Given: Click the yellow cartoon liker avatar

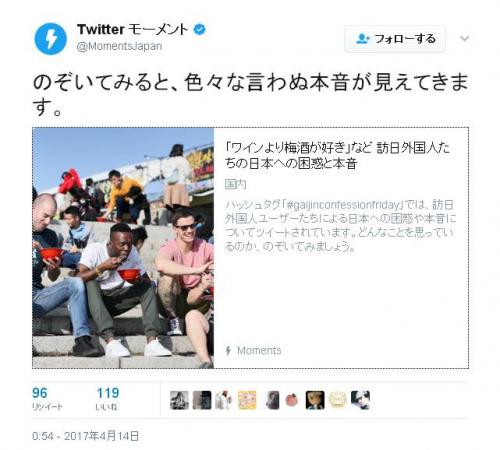Looking at the screenshot, I should [x=247, y=400].
